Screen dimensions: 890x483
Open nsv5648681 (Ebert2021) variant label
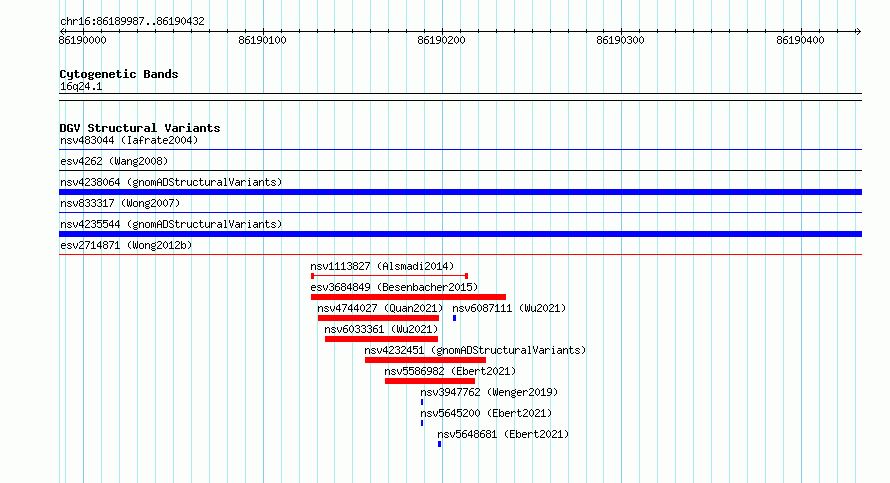(x=503, y=434)
